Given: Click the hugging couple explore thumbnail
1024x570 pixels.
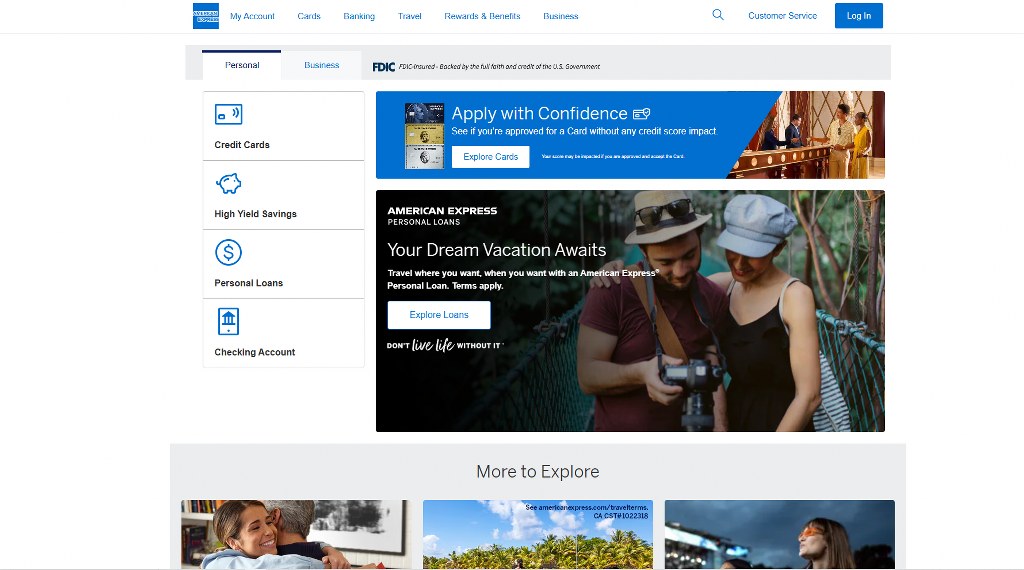Looking at the screenshot, I should [296, 535].
